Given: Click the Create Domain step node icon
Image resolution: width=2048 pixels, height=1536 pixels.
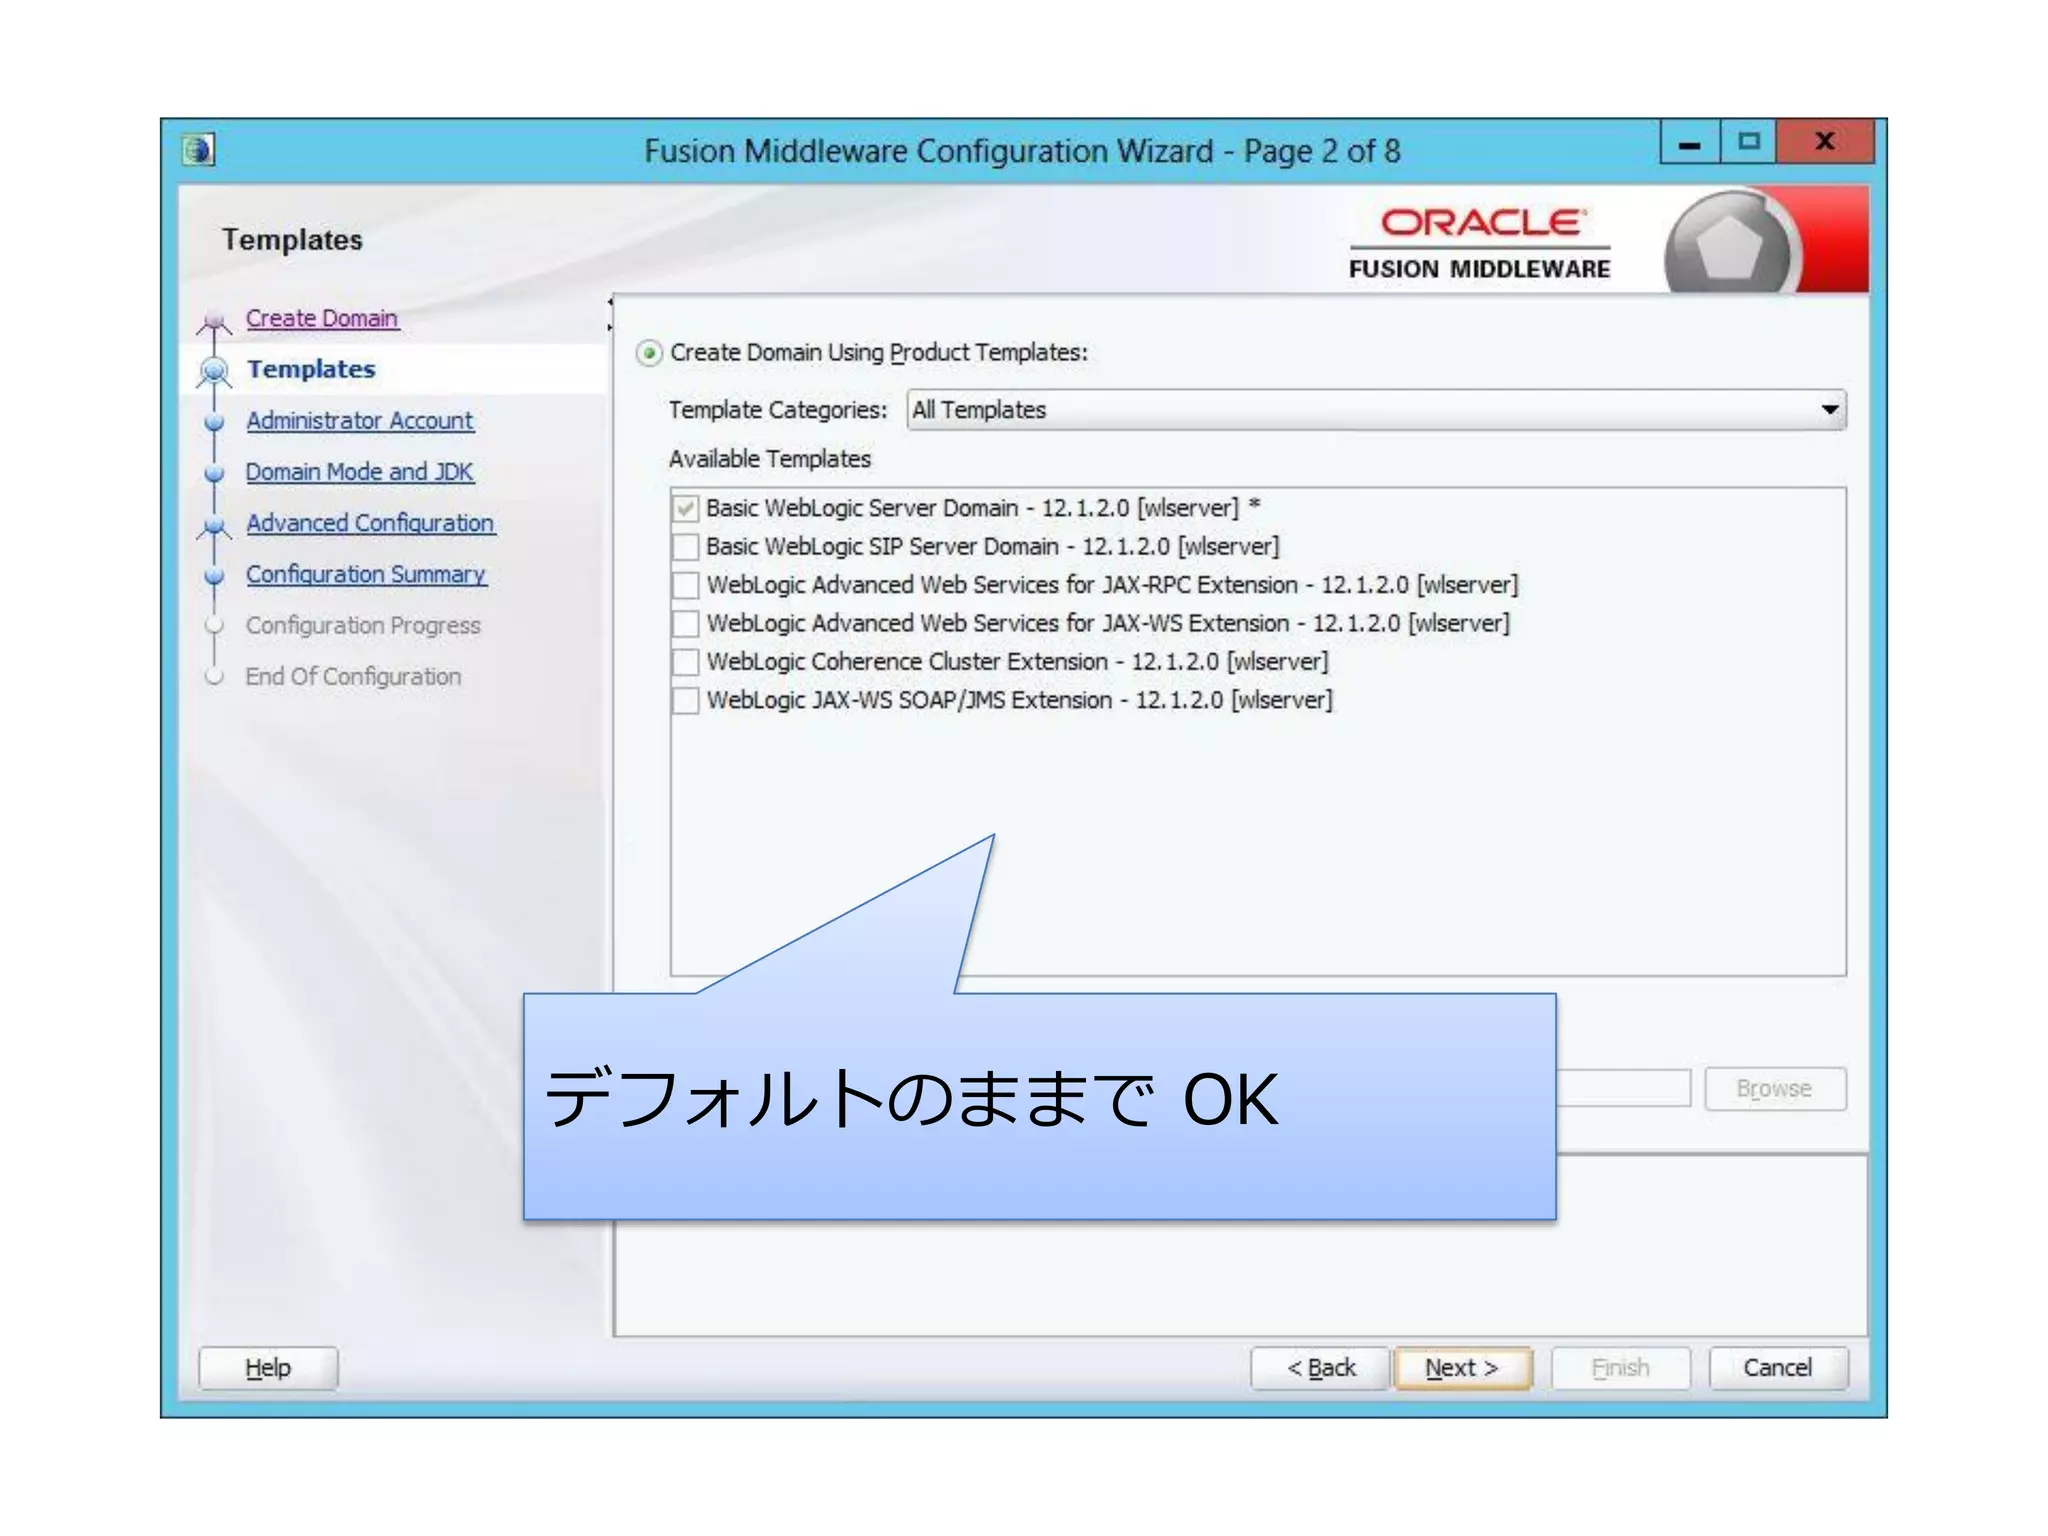Looking at the screenshot, I should [x=213, y=320].
